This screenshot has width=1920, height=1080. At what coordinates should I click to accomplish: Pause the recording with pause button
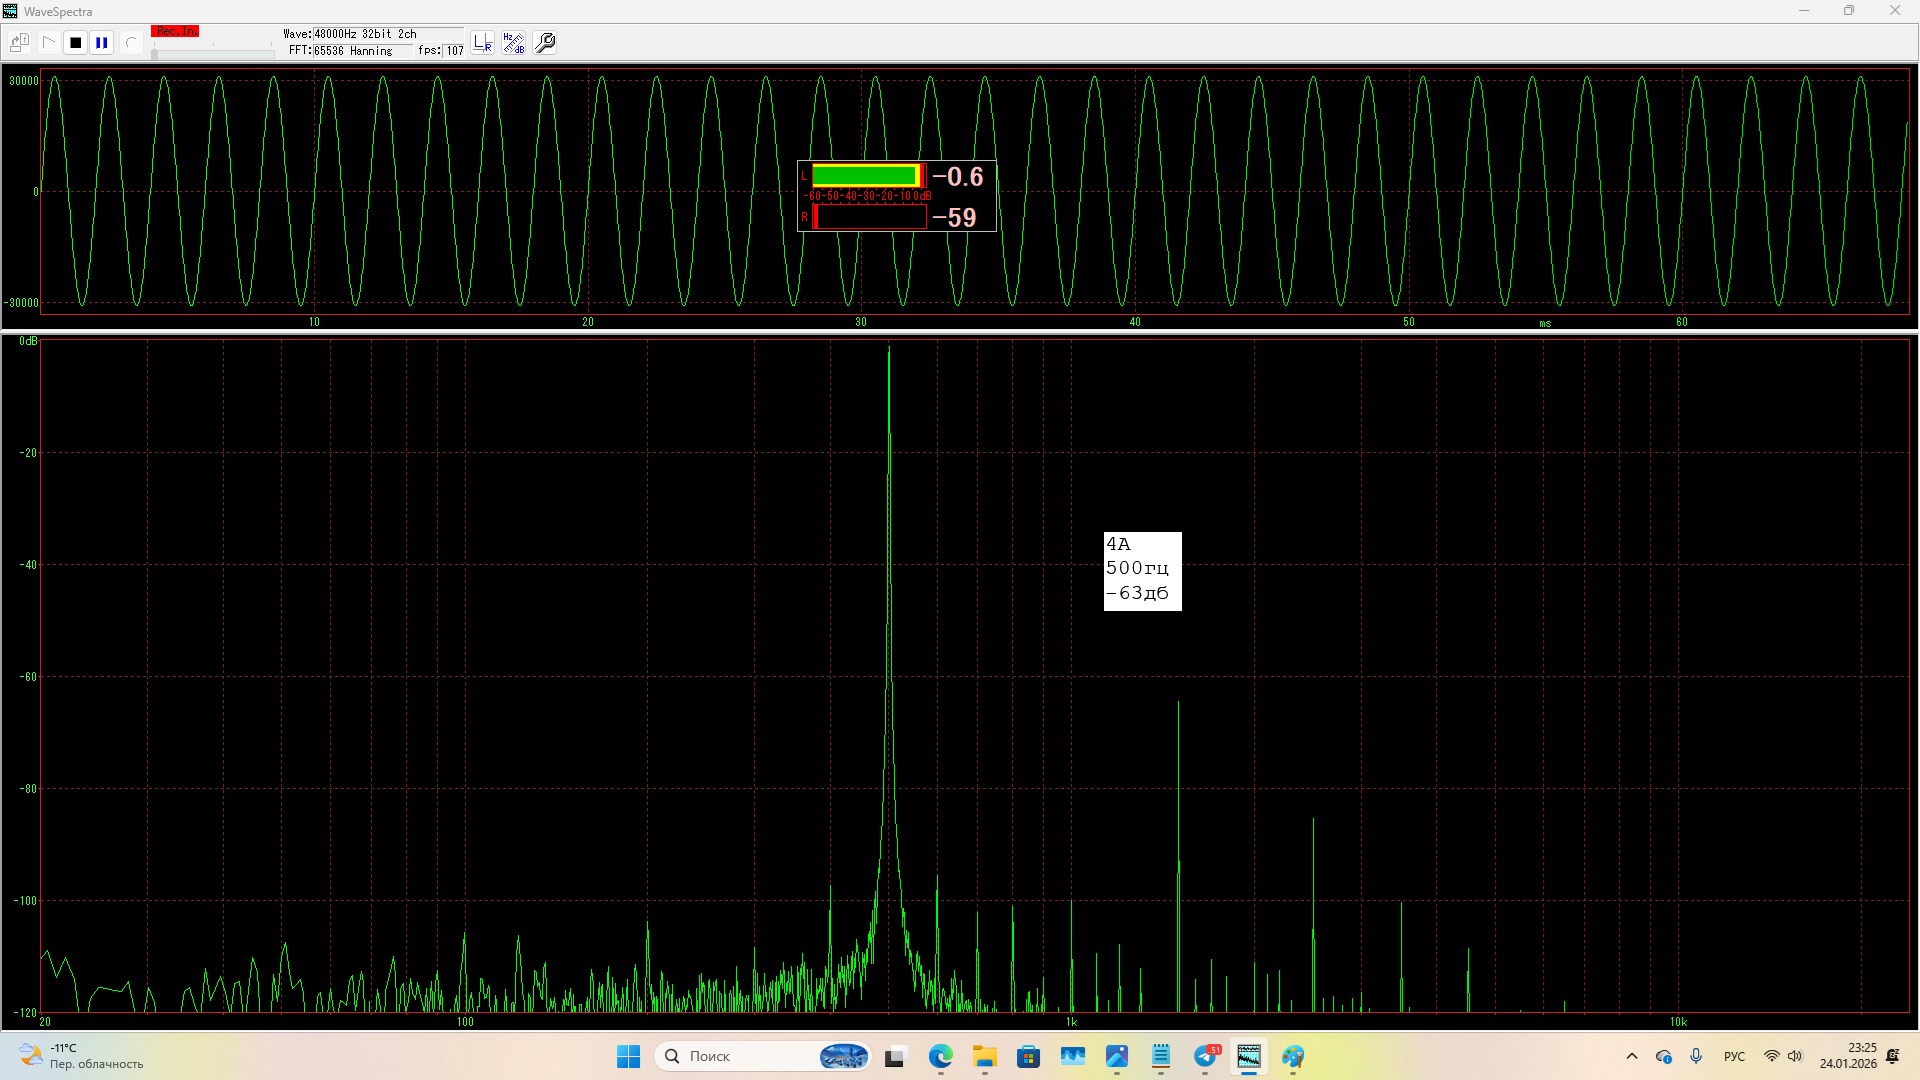(x=102, y=43)
